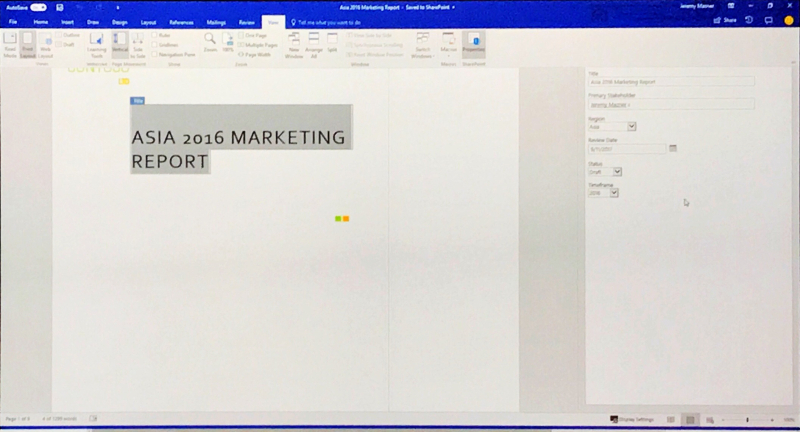Select Web Layout icon in status bar
Viewport: 800px width, 432px height.
[x=710, y=420]
